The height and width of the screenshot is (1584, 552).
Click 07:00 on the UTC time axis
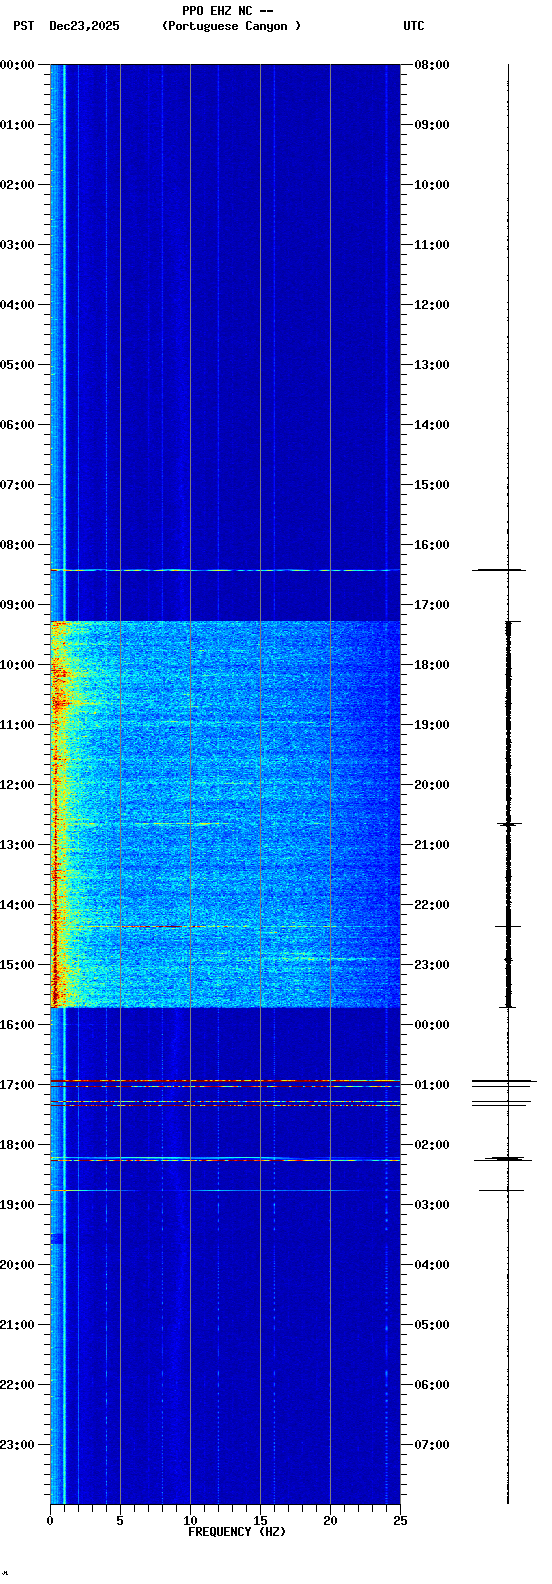coord(432,1445)
